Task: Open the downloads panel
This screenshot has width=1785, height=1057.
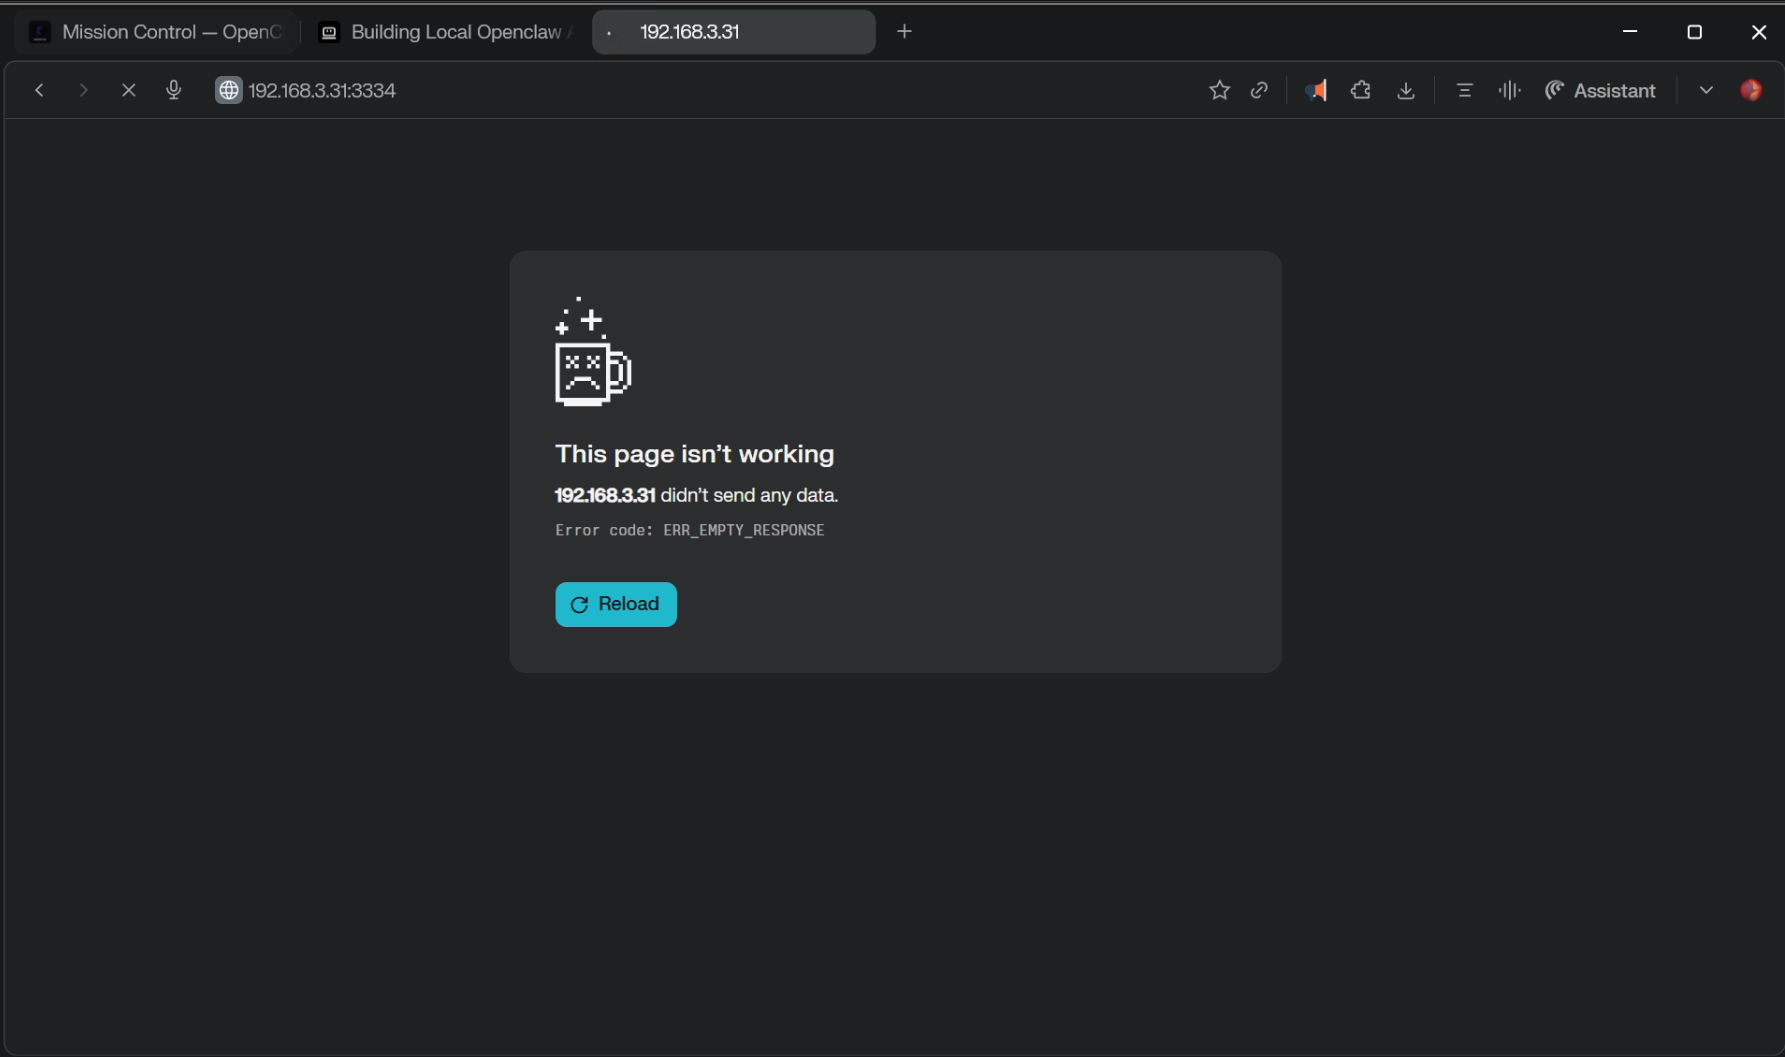Action: pyautogui.click(x=1406, y=90)
